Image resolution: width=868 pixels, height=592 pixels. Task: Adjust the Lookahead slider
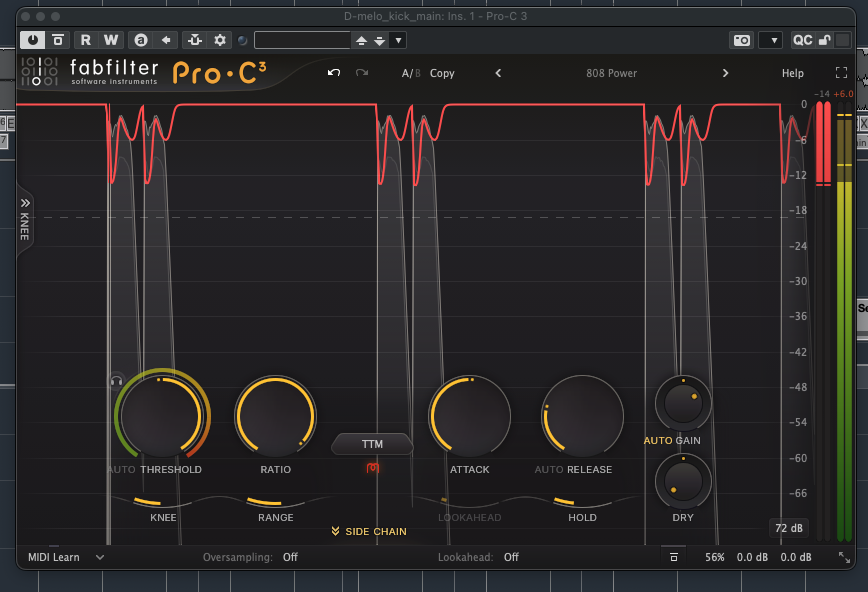pyautogui.click(x=469, y=502)
